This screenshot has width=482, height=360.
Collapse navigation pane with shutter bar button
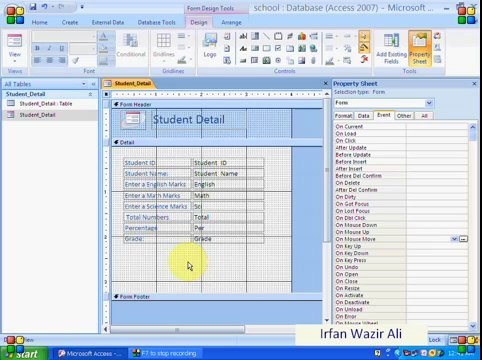pos(93,84)
